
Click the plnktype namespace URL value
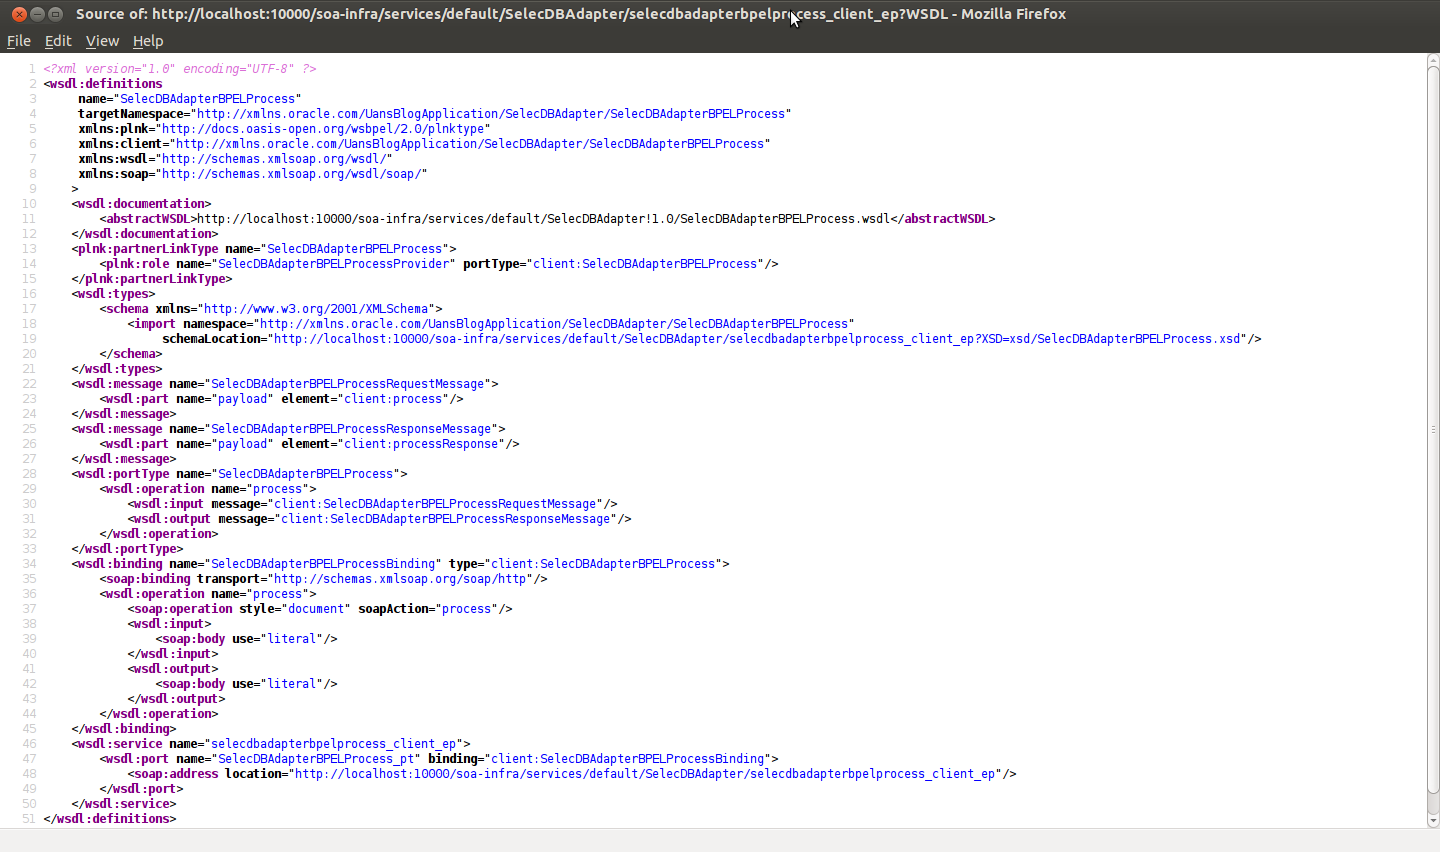326,129
